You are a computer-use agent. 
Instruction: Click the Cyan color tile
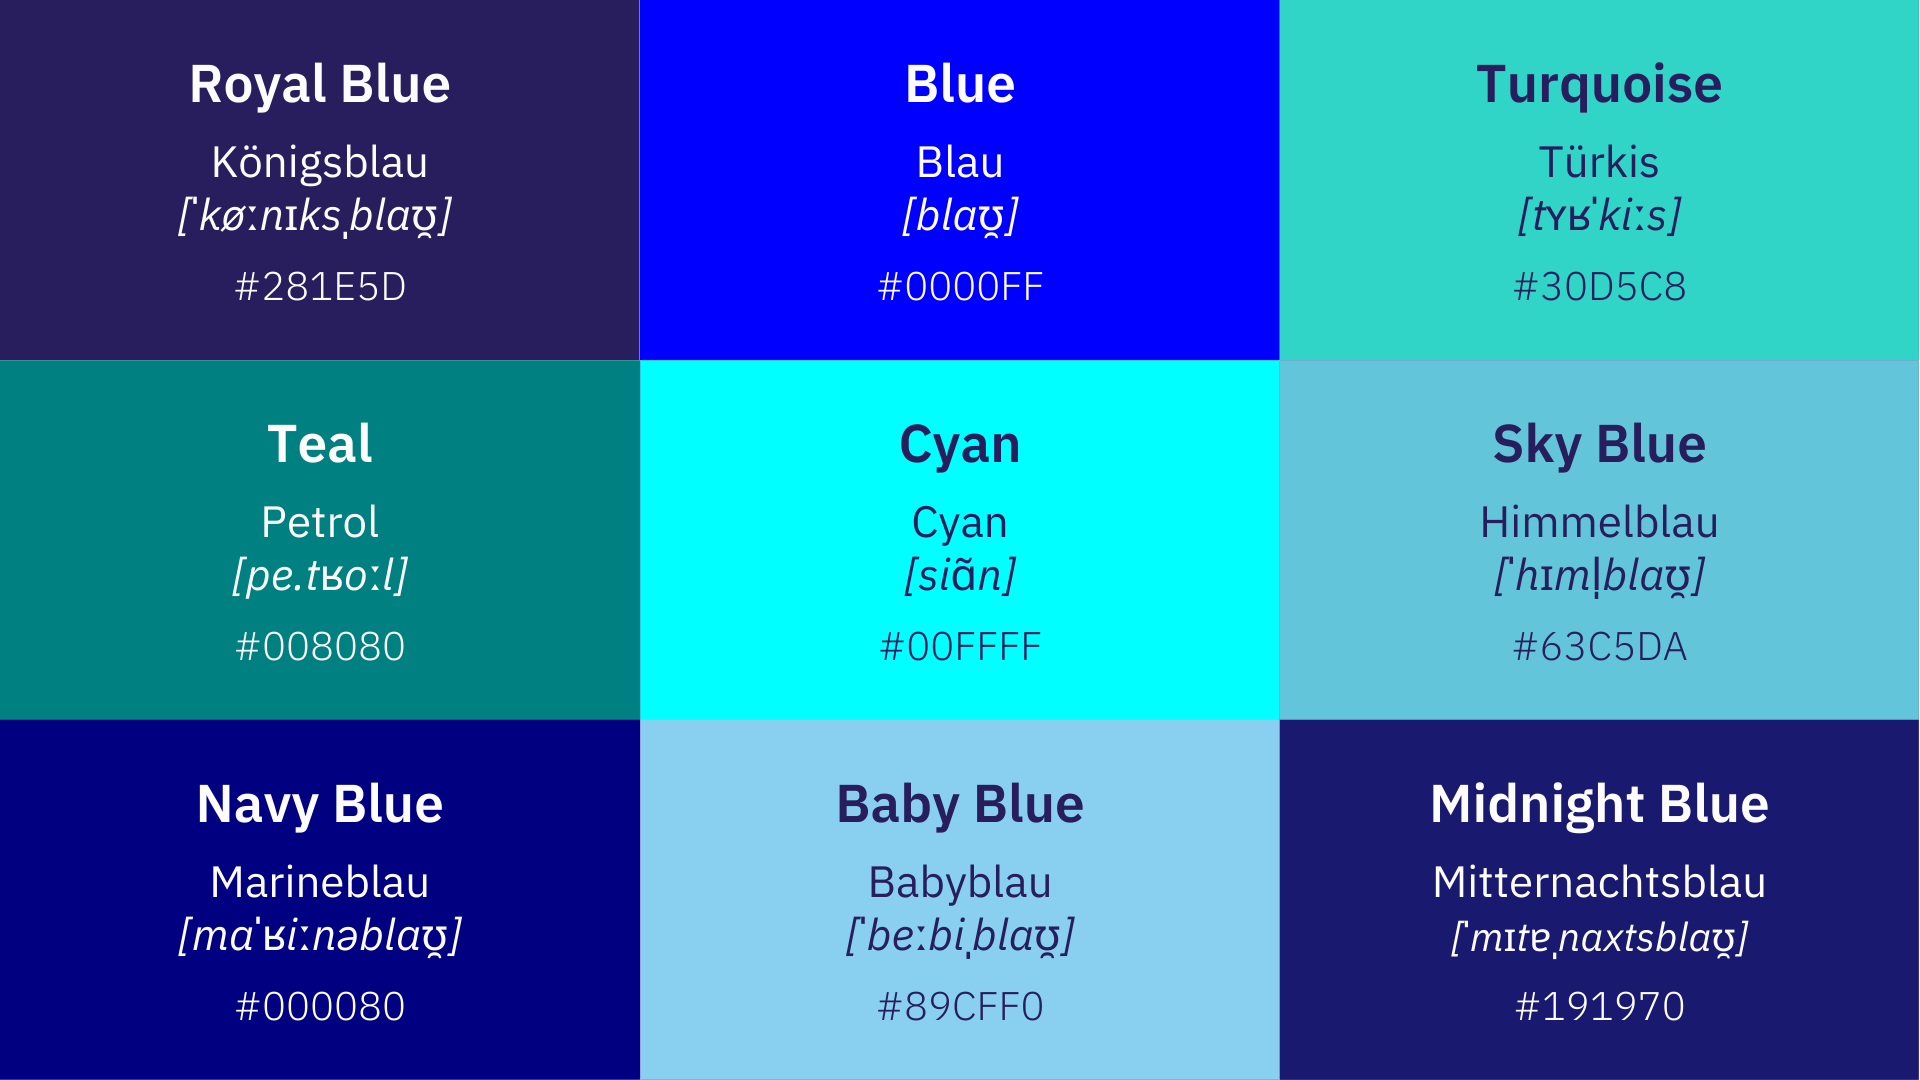point(960,539)
